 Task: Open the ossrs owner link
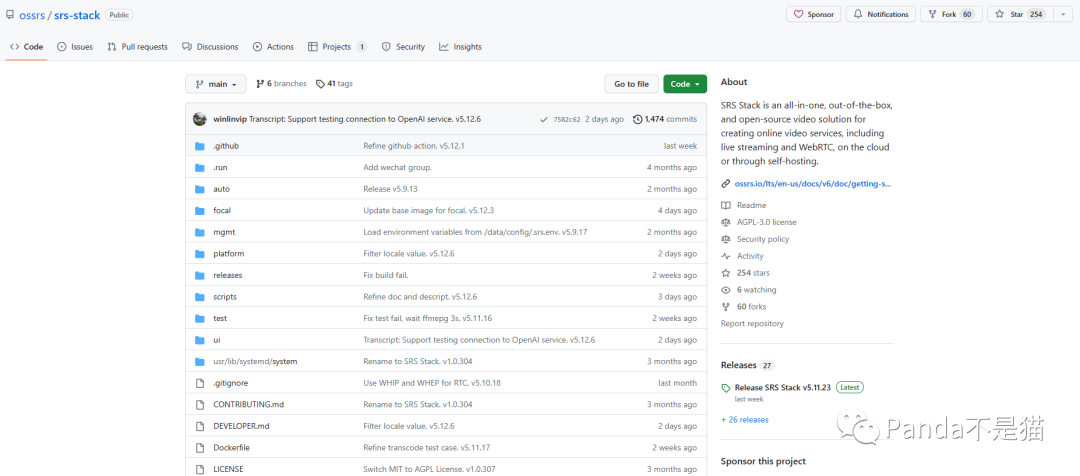coord(32,14)
